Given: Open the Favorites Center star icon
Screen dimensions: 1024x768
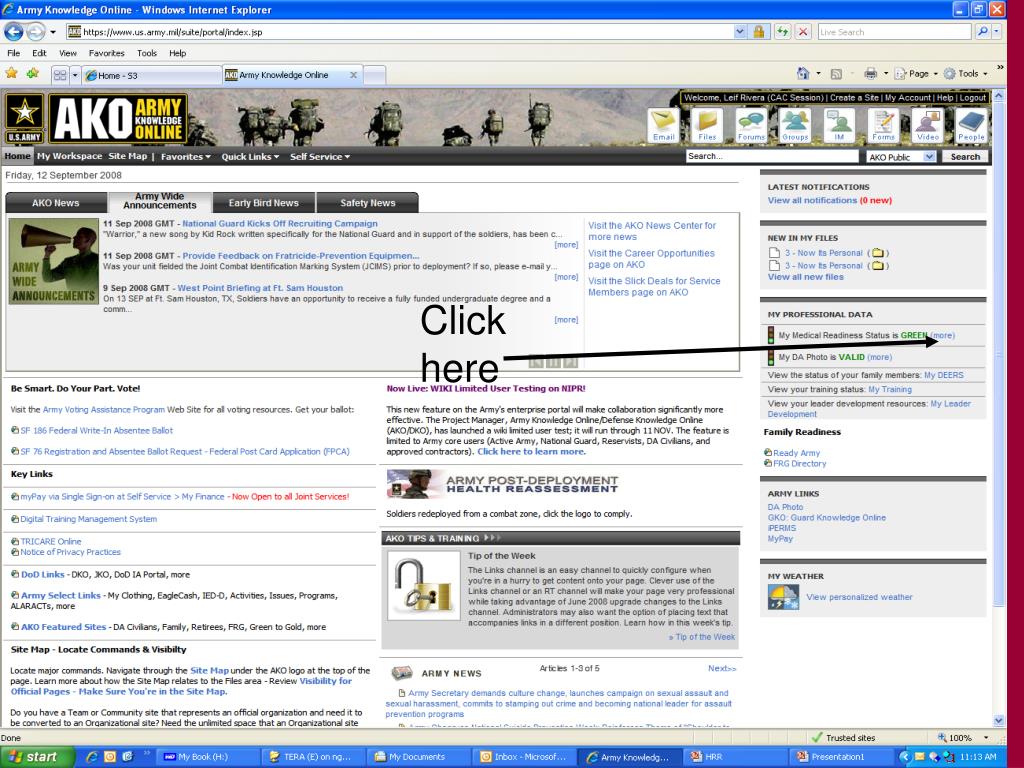Looking at the screenshot, I should click(12, 74).
